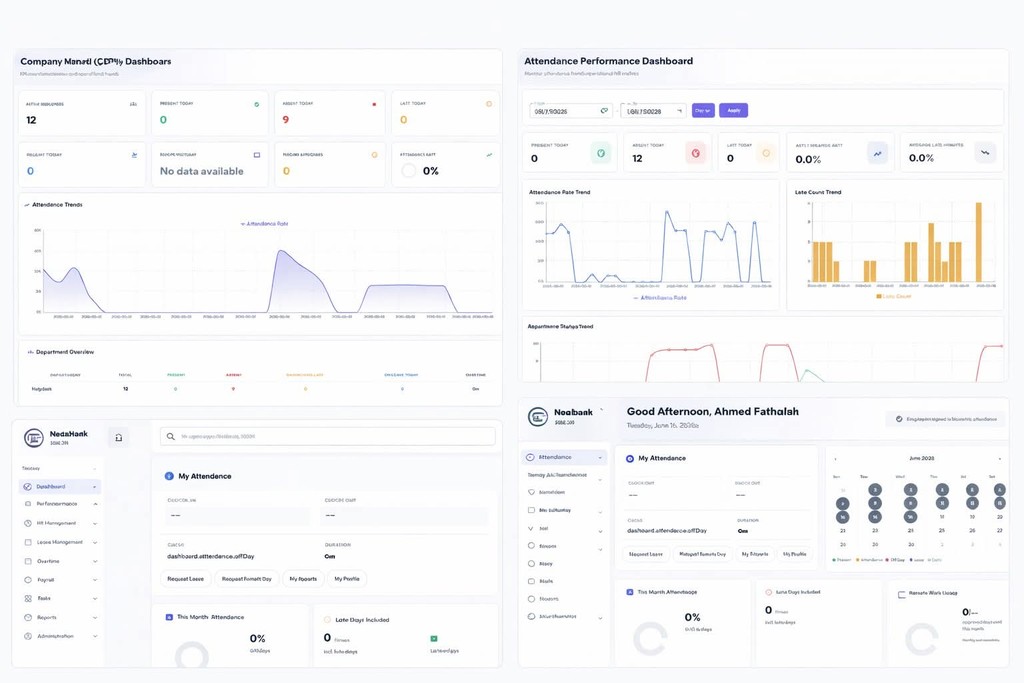Viewport: 1024px width, 683px height.
Task: Click the Request Leave button in bottom-left panel
Action: [185, 579]
